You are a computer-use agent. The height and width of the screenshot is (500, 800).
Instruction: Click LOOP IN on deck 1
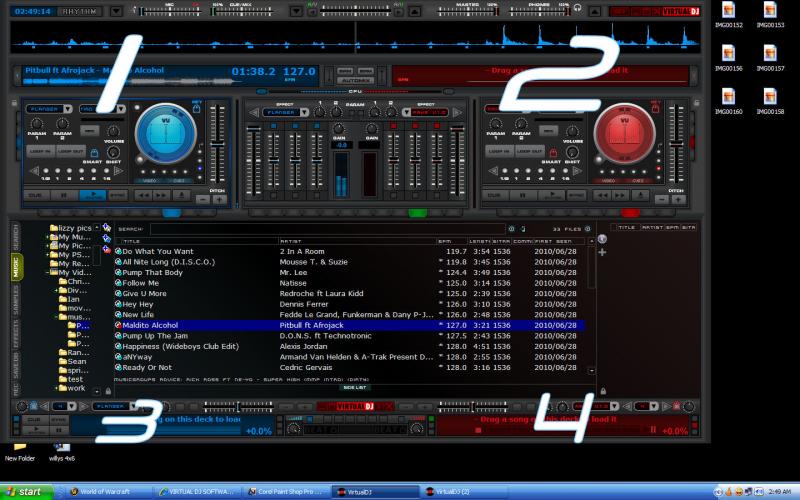(40, 152)
